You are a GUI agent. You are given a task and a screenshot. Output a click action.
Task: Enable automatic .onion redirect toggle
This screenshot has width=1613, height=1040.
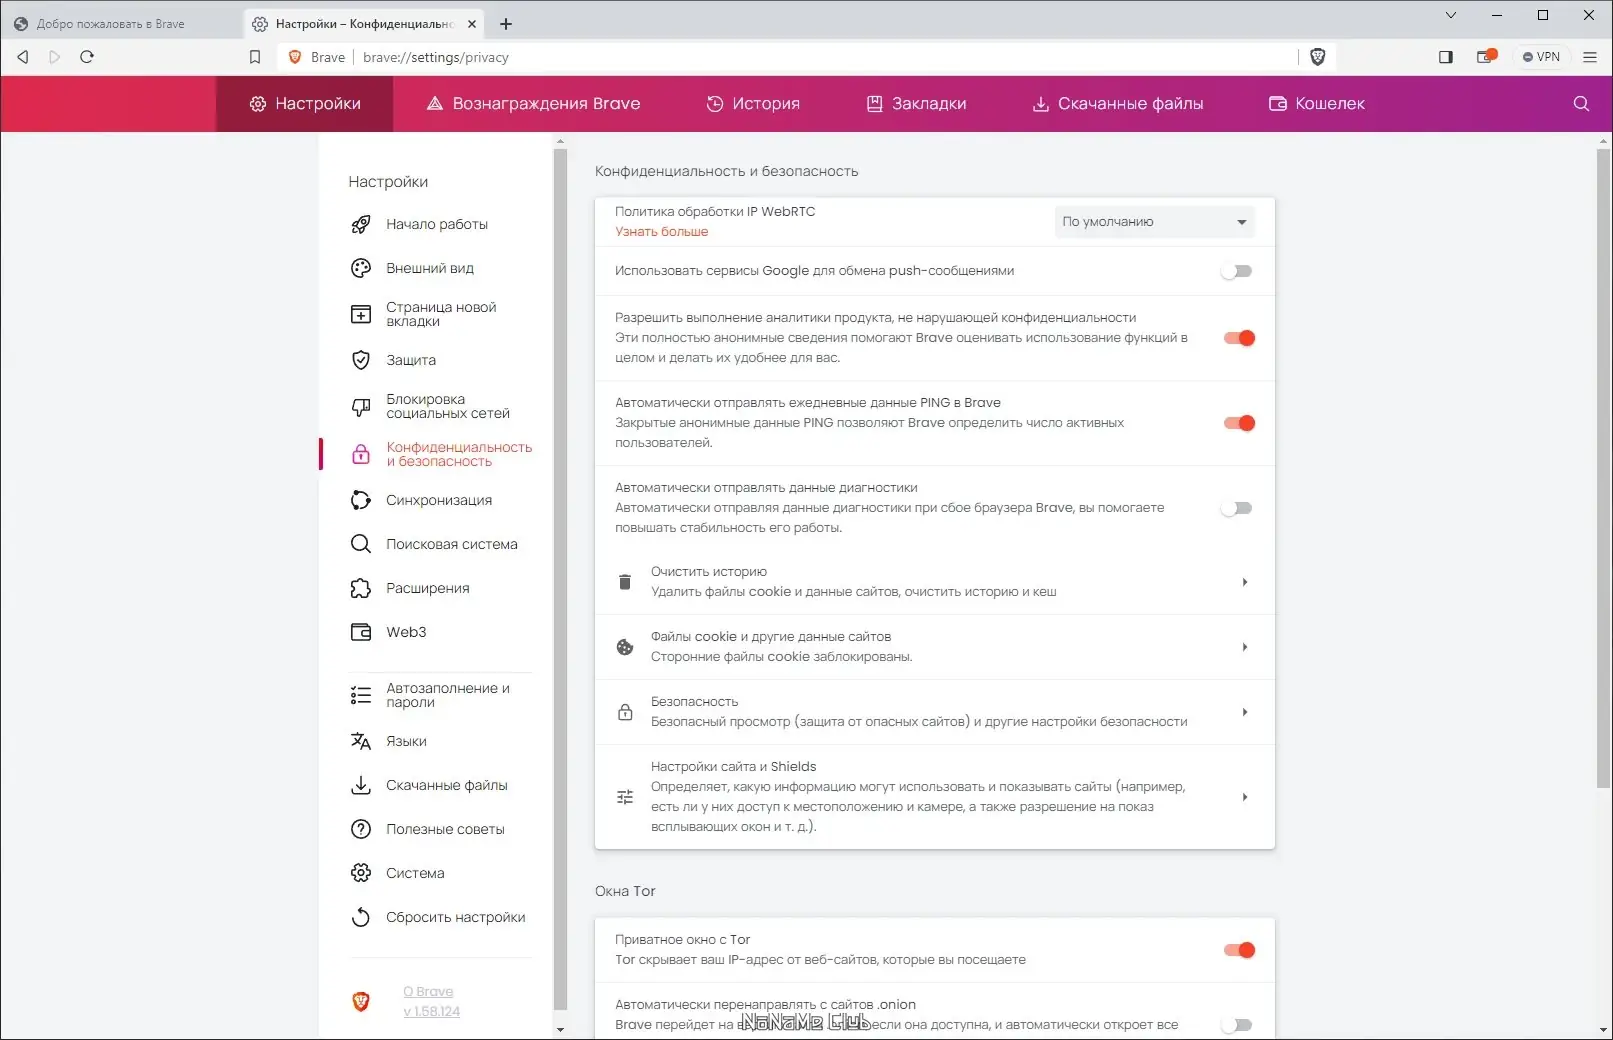pos(1237,1025)
